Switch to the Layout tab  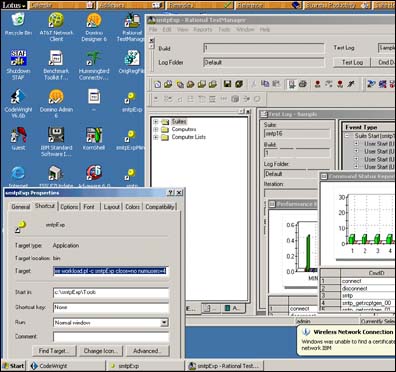tap(111, 207)
